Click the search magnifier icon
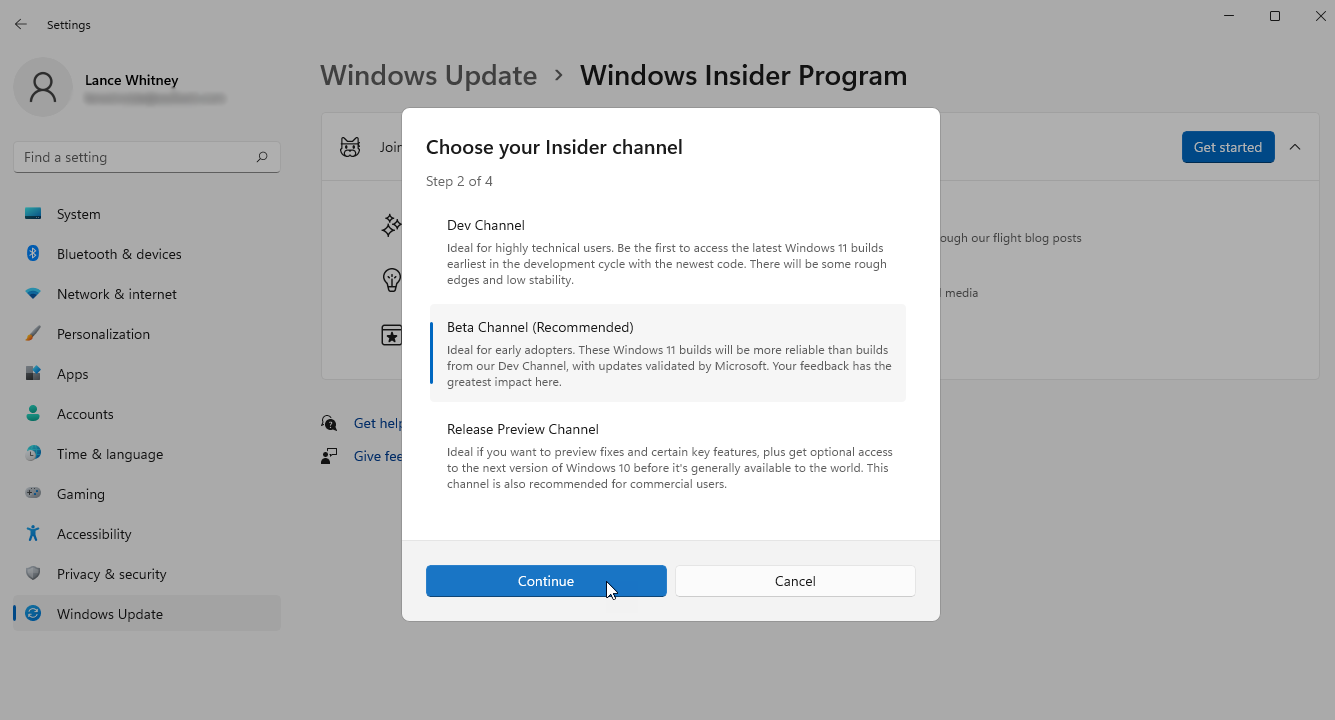The image size is (1335, 720). pos(262,157)
